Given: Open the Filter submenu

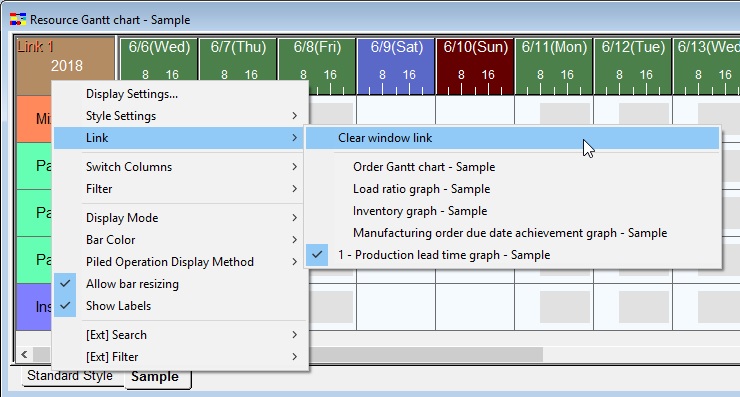Looking at the screenshot, I should tap(180, 189).
